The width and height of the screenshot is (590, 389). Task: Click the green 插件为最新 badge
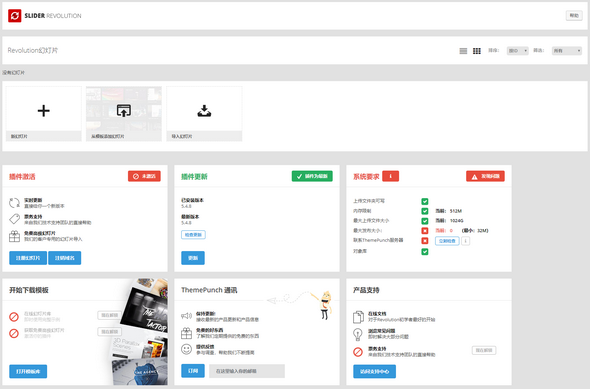[x=312, y=176]
